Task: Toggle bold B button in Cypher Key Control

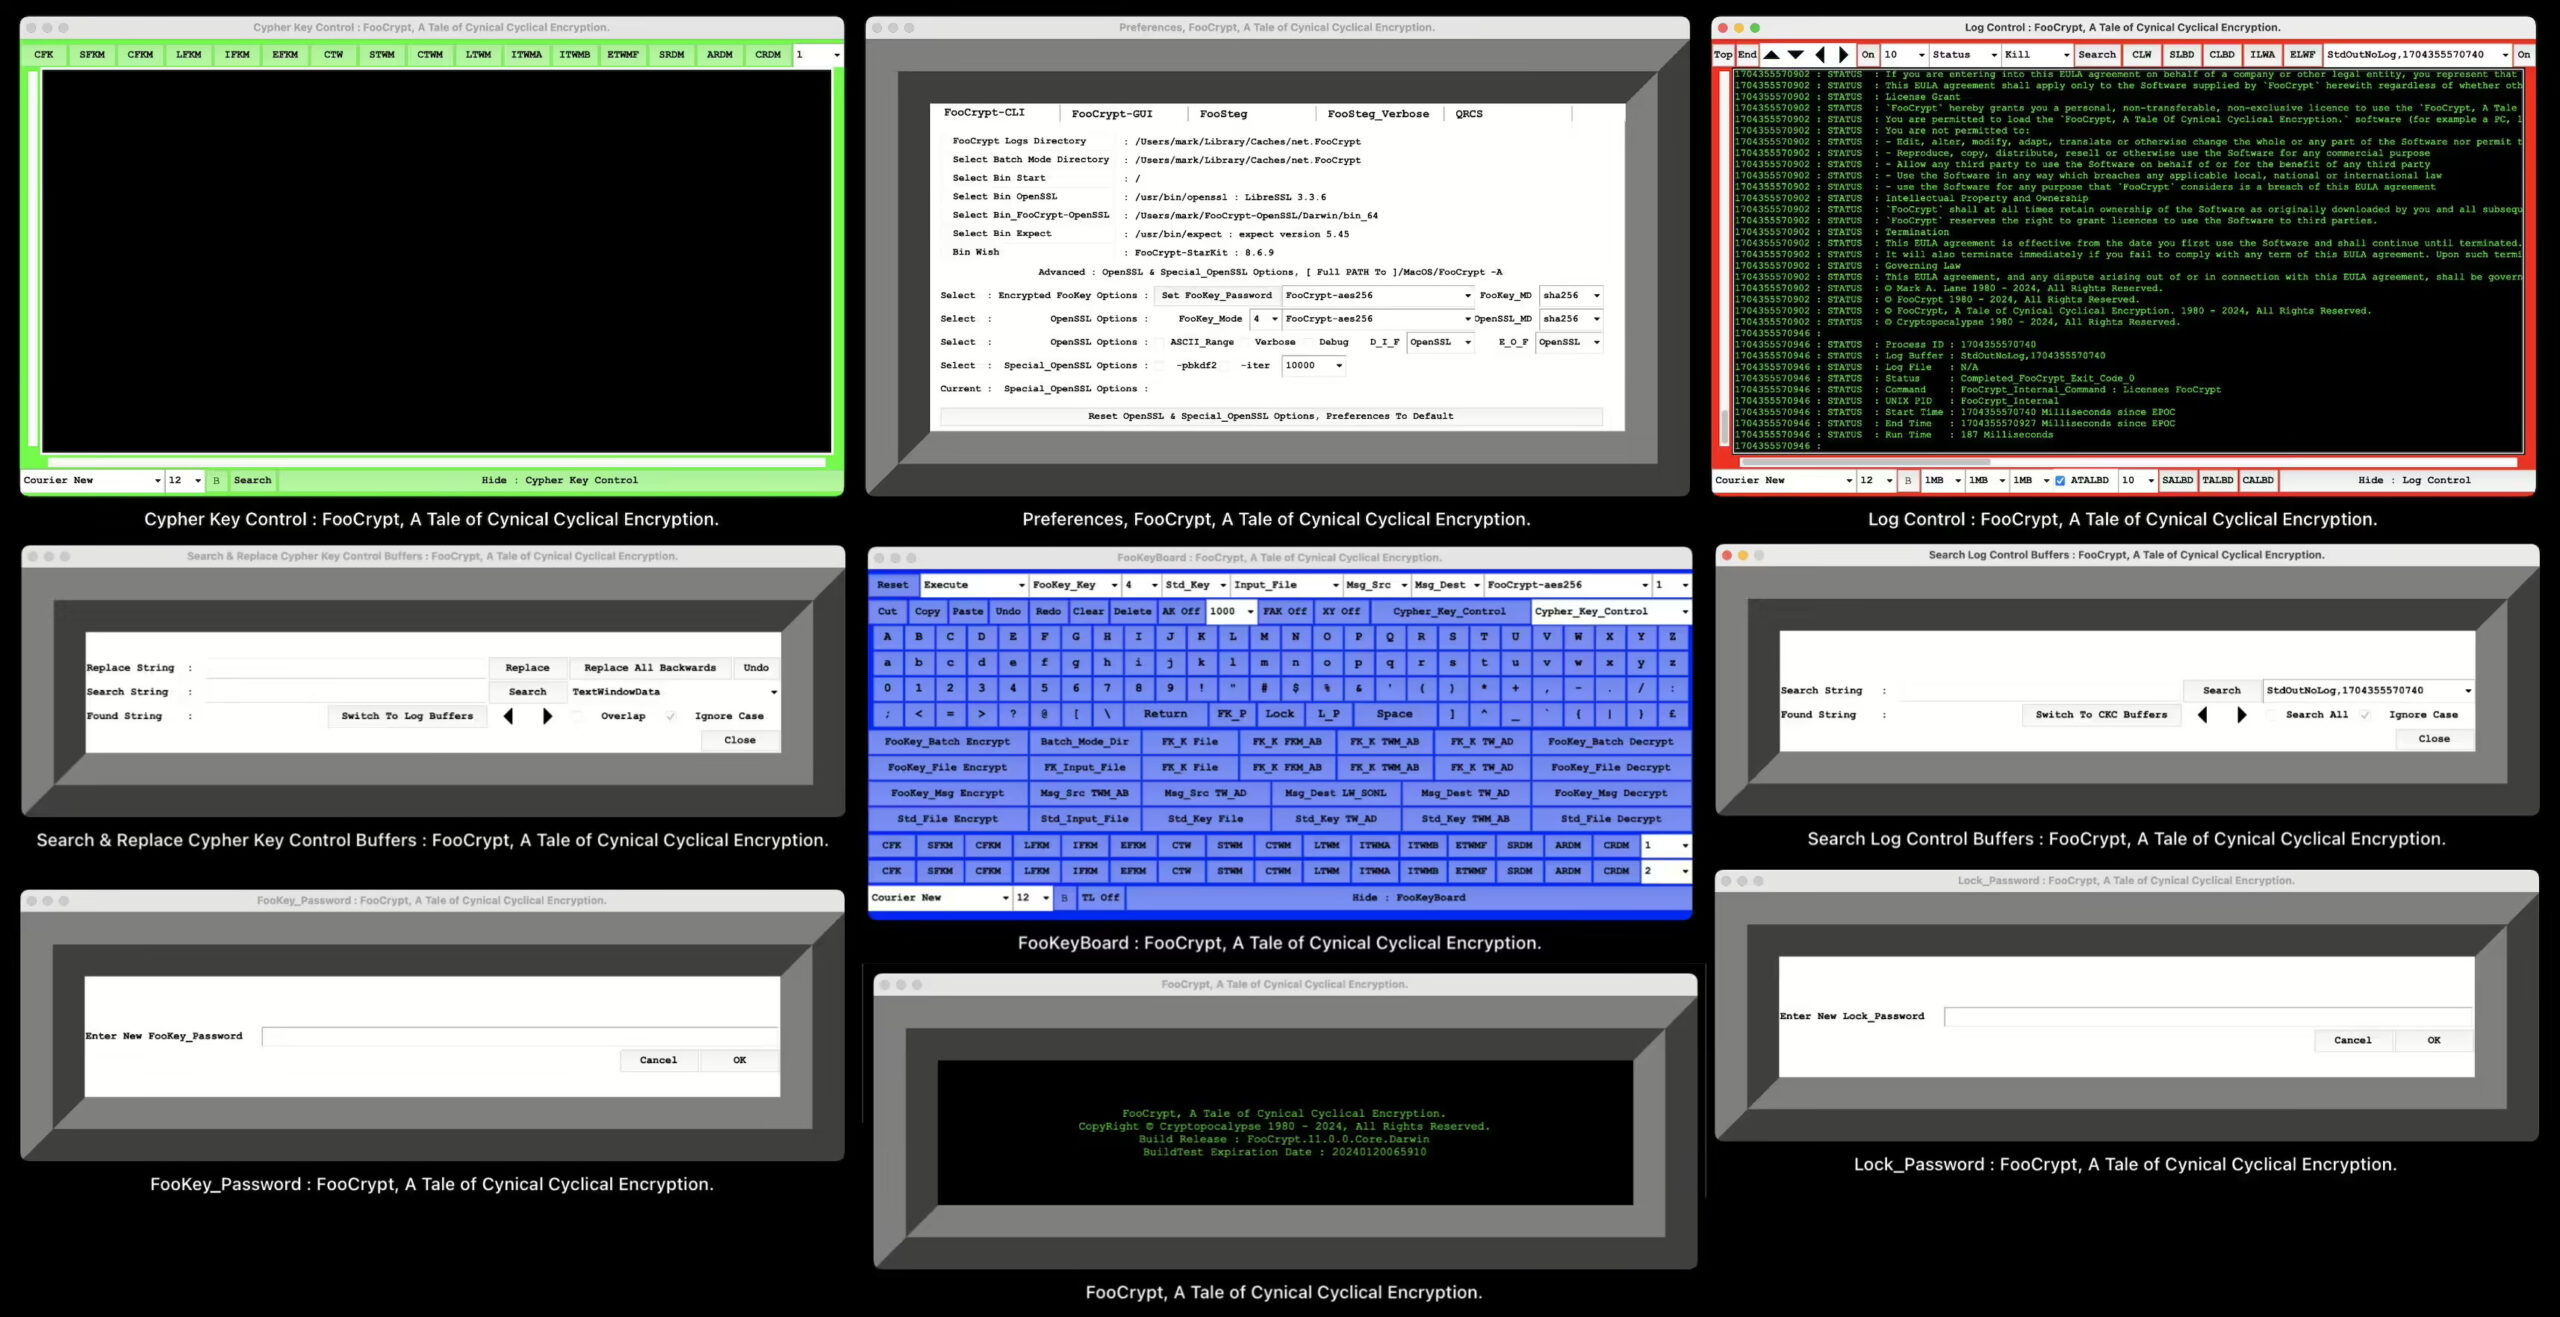Action: (x=216, y=481)
